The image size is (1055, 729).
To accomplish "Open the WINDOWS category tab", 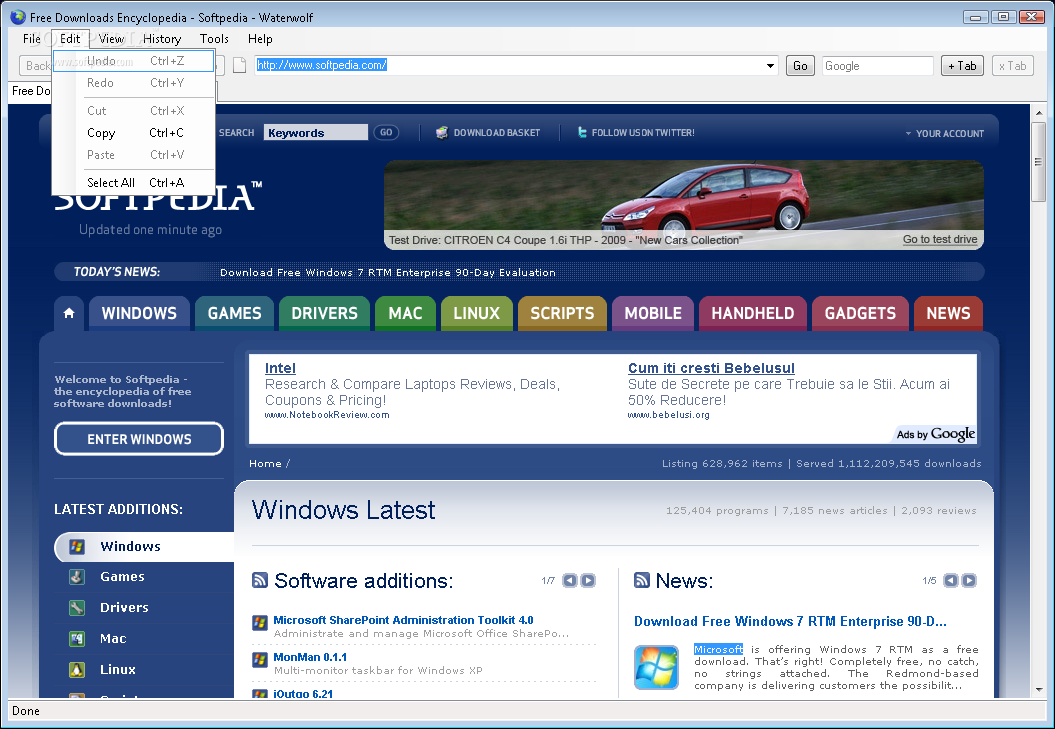I will pos(139,313).
